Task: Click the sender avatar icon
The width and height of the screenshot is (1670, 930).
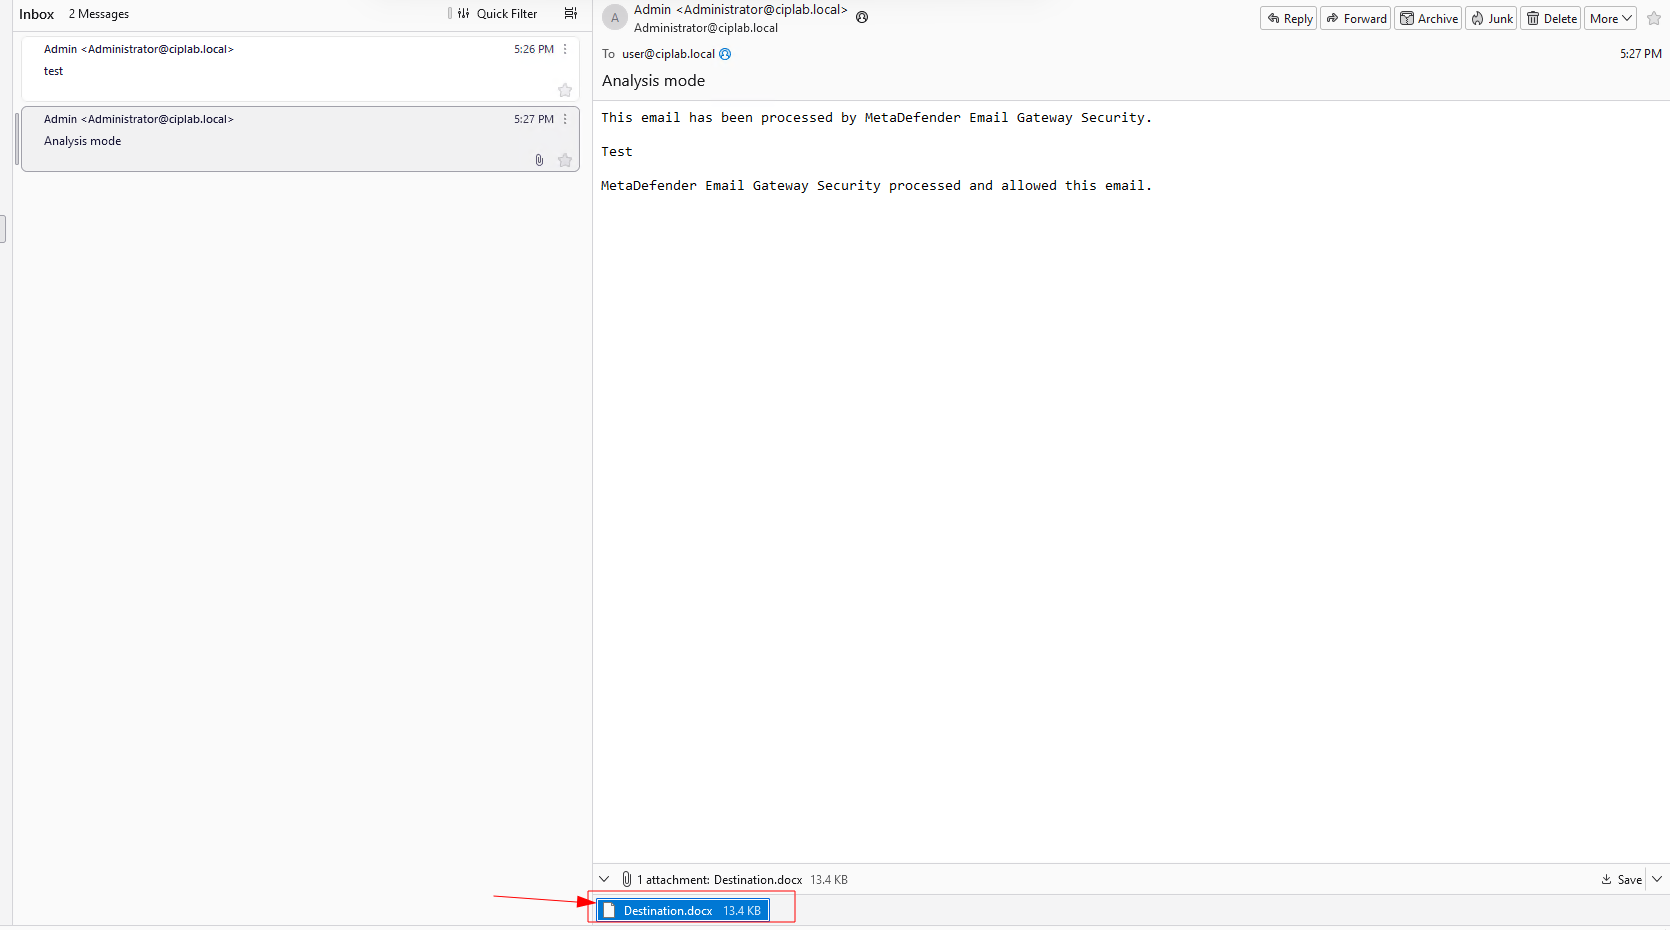Action: (x=615, y=18)
